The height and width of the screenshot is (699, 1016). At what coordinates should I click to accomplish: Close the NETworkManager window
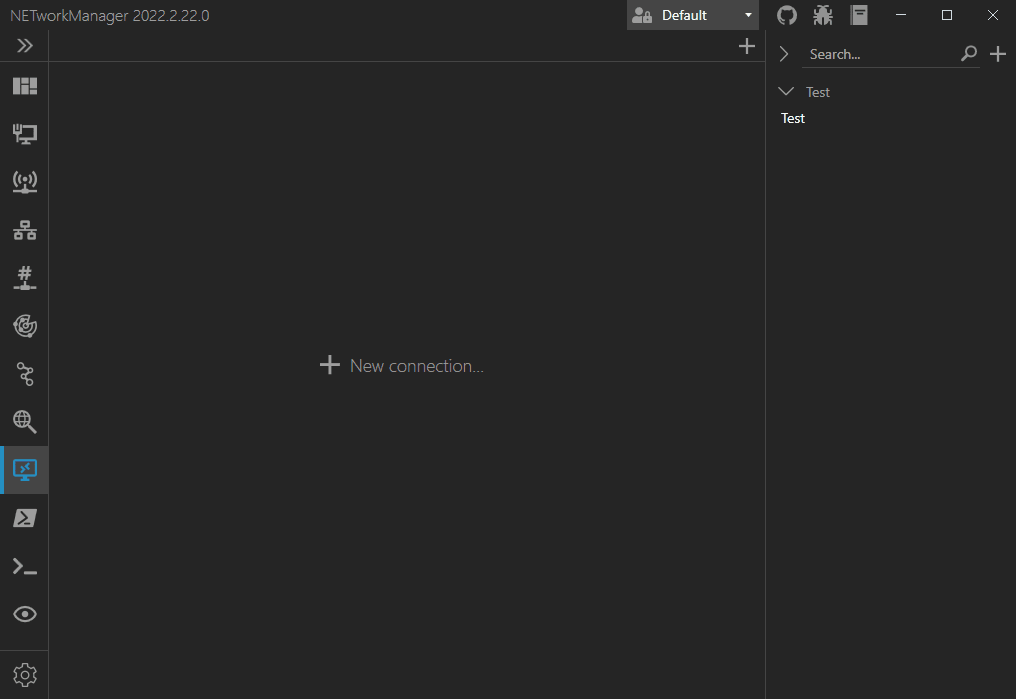click(993, 15)
